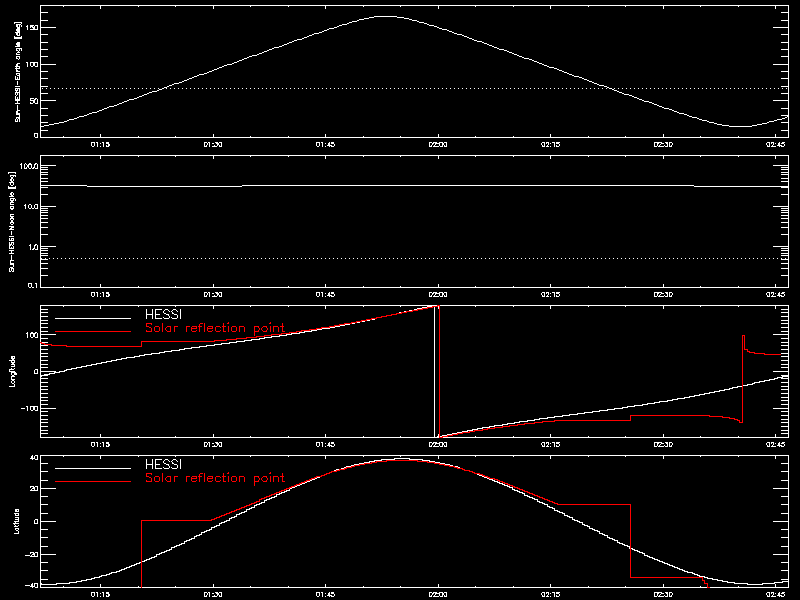The width and height of the screenshot is (800, 600).
Task: Click red vertical longitude wrap line near 02:00
Action: click(439, 371)
